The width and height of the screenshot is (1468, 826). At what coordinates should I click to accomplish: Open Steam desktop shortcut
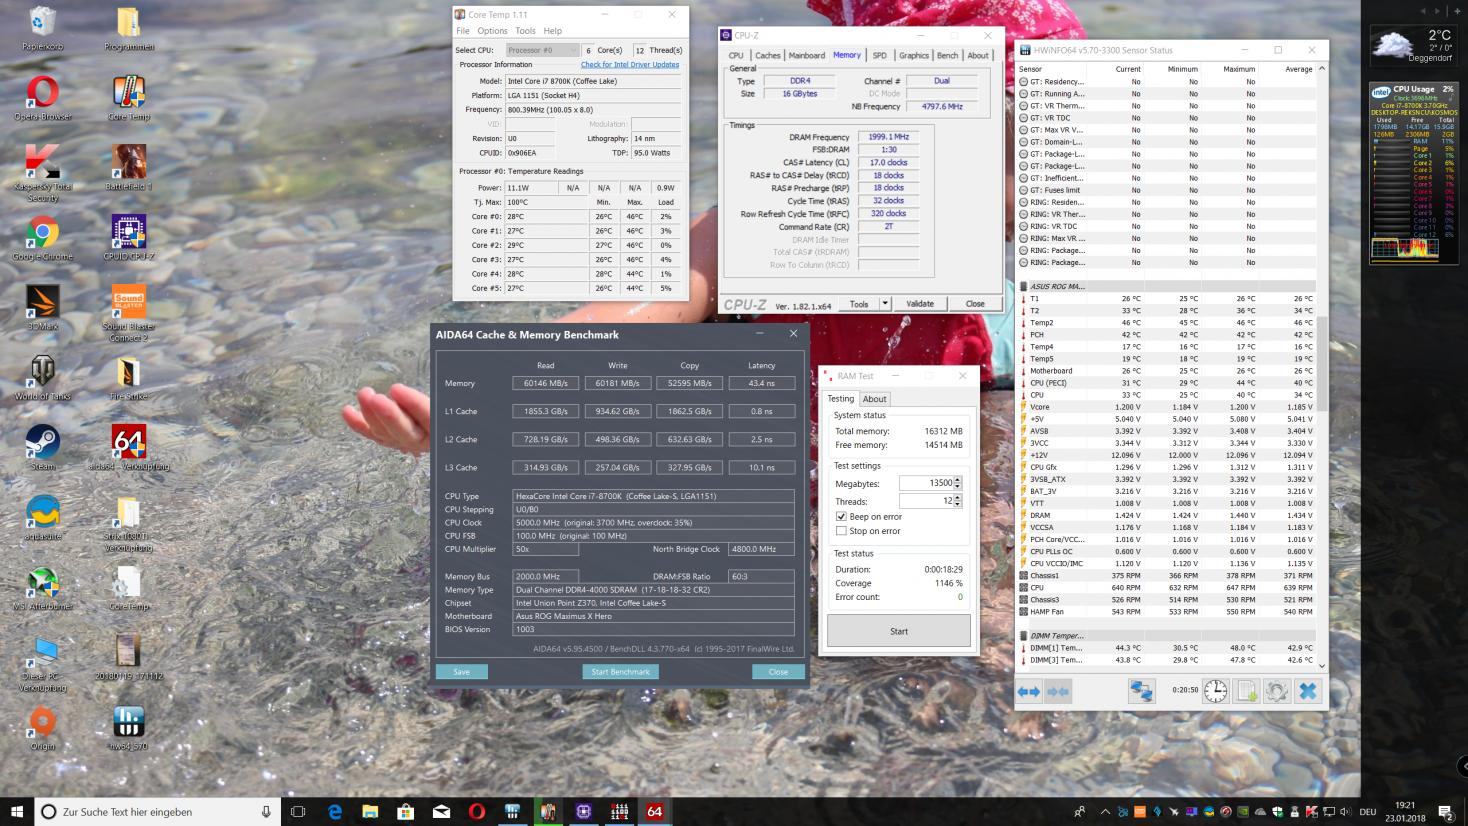pyautogui.click(x=42, y=448)
